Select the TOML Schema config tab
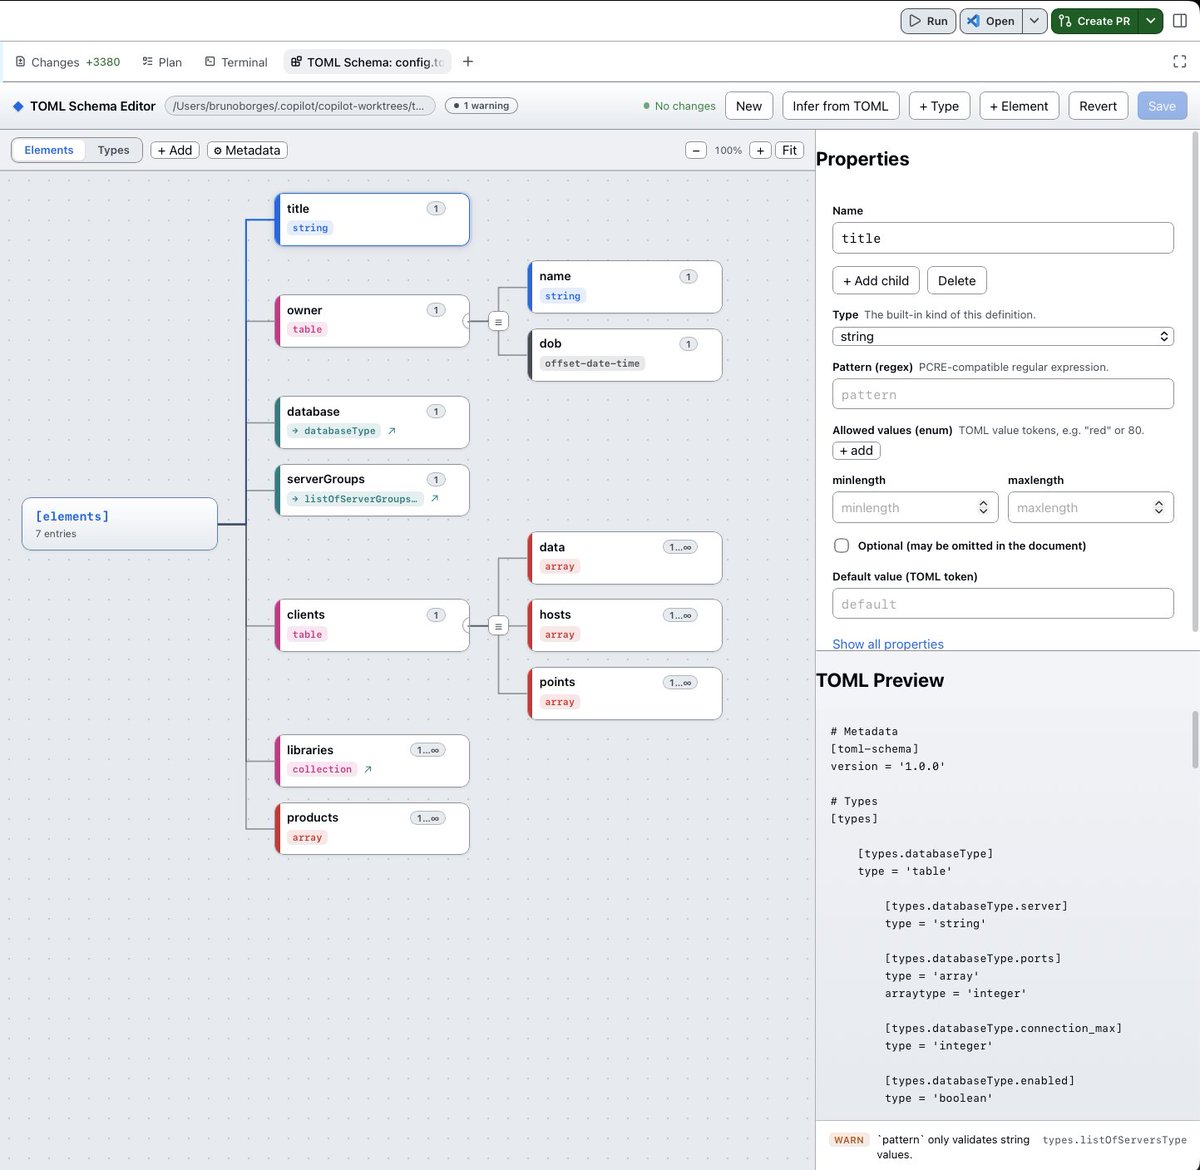This screenshot has width=1200, height=1170. [x=367, y=62]
